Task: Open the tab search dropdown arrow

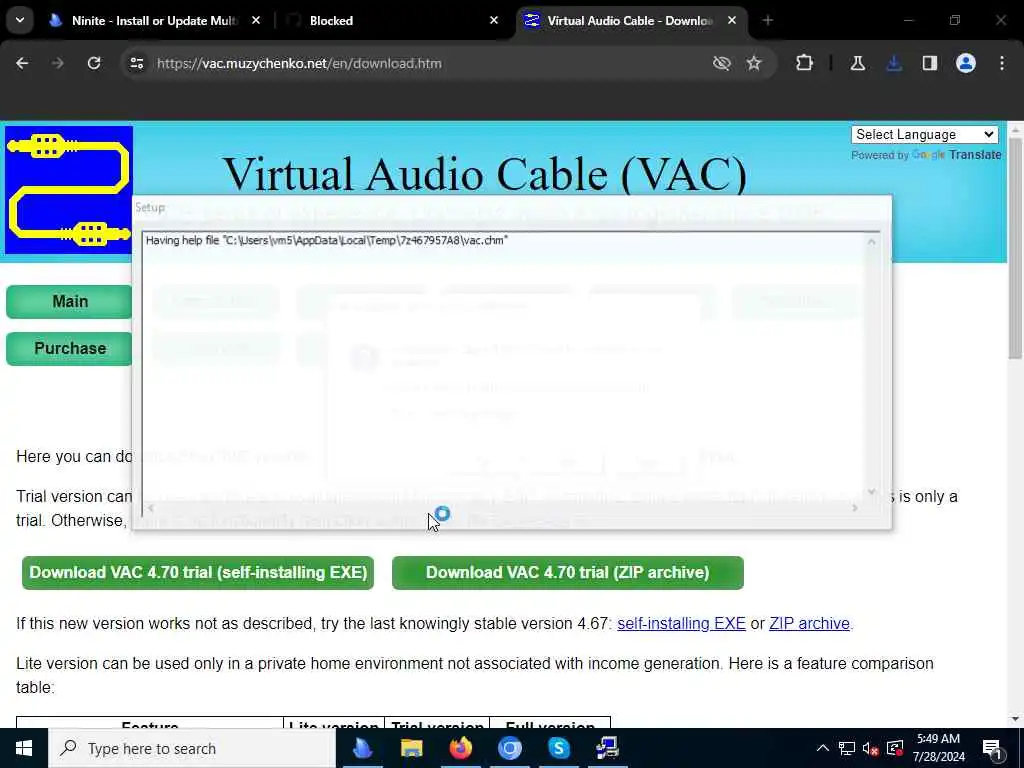Action: [x=20, y=20]
